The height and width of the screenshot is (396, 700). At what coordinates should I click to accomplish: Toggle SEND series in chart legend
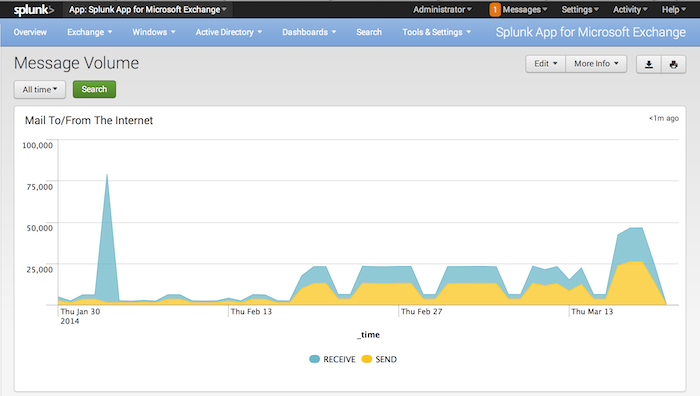(379, 359)
